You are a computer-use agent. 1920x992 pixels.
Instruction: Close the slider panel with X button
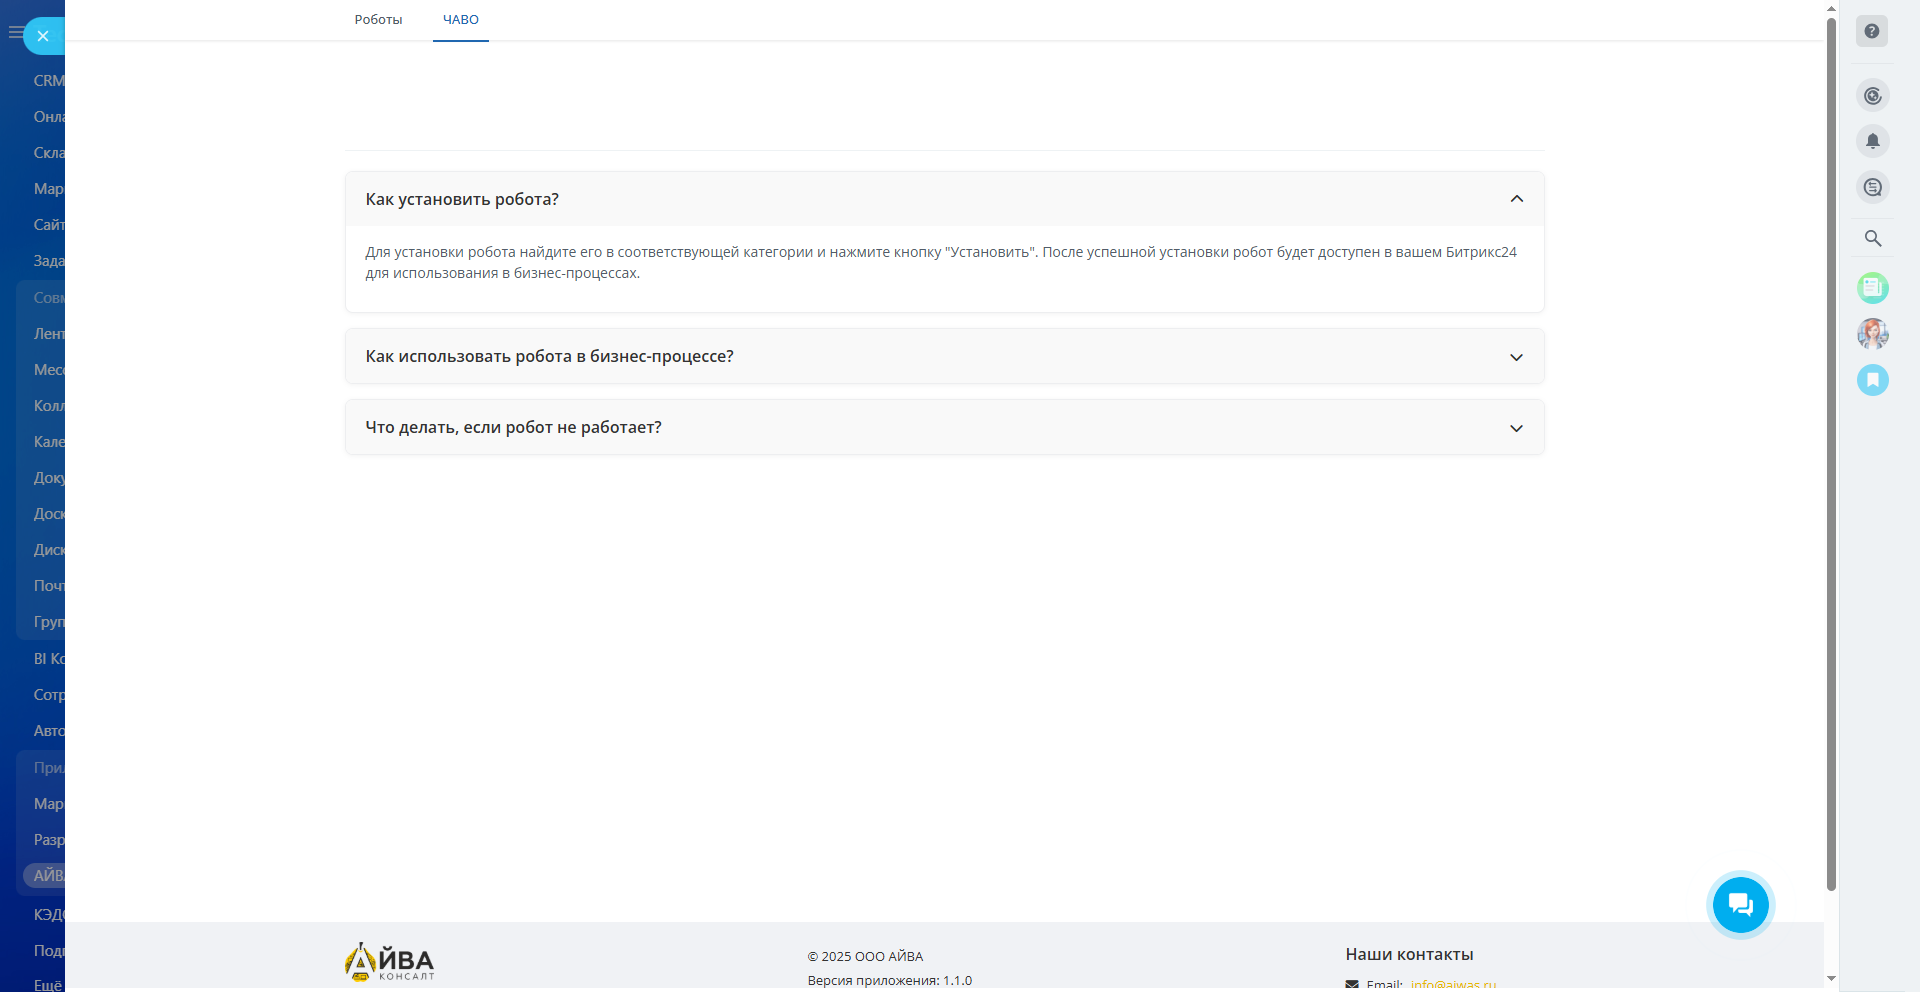pyautogui.click(x=43, y=36)
